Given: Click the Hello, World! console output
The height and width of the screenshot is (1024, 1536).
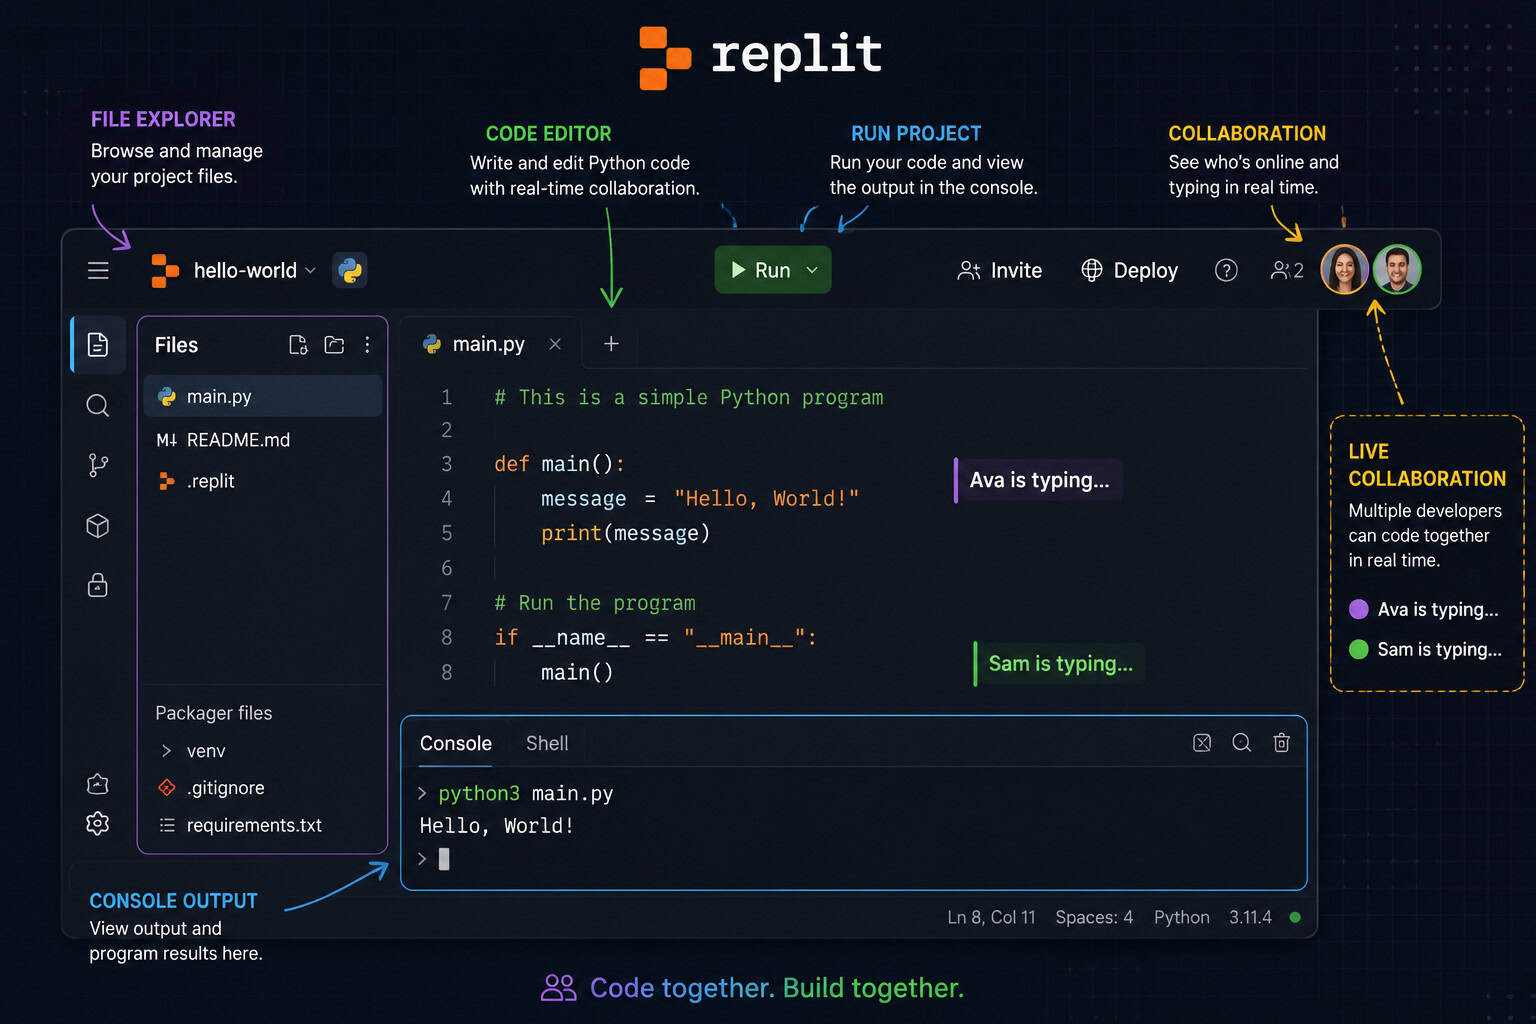Looking at the screenshot, I should point(496,826).
